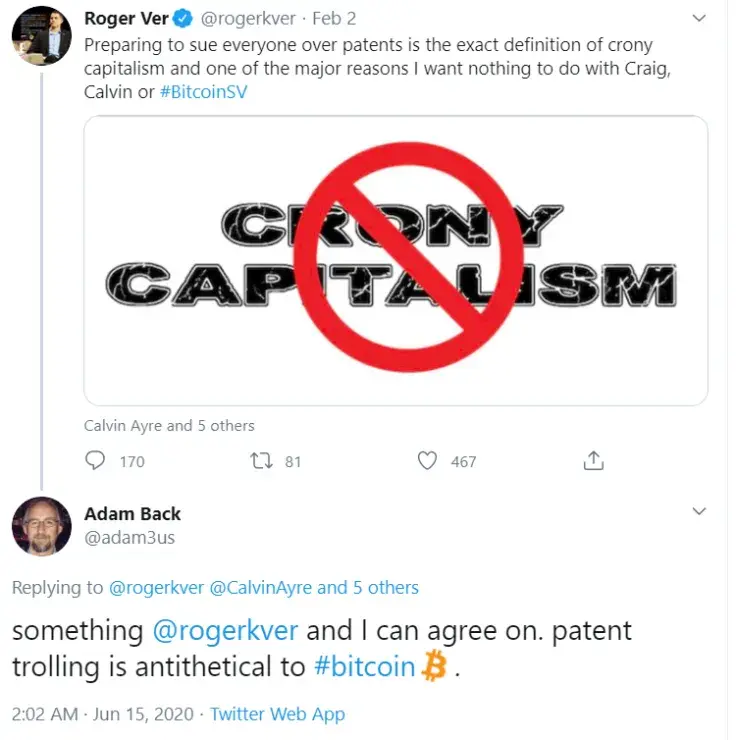This screenshot has width=736, height=740.
Task: Open the @rogerkver mention in Adam's tweet
Action: [225, 631]
